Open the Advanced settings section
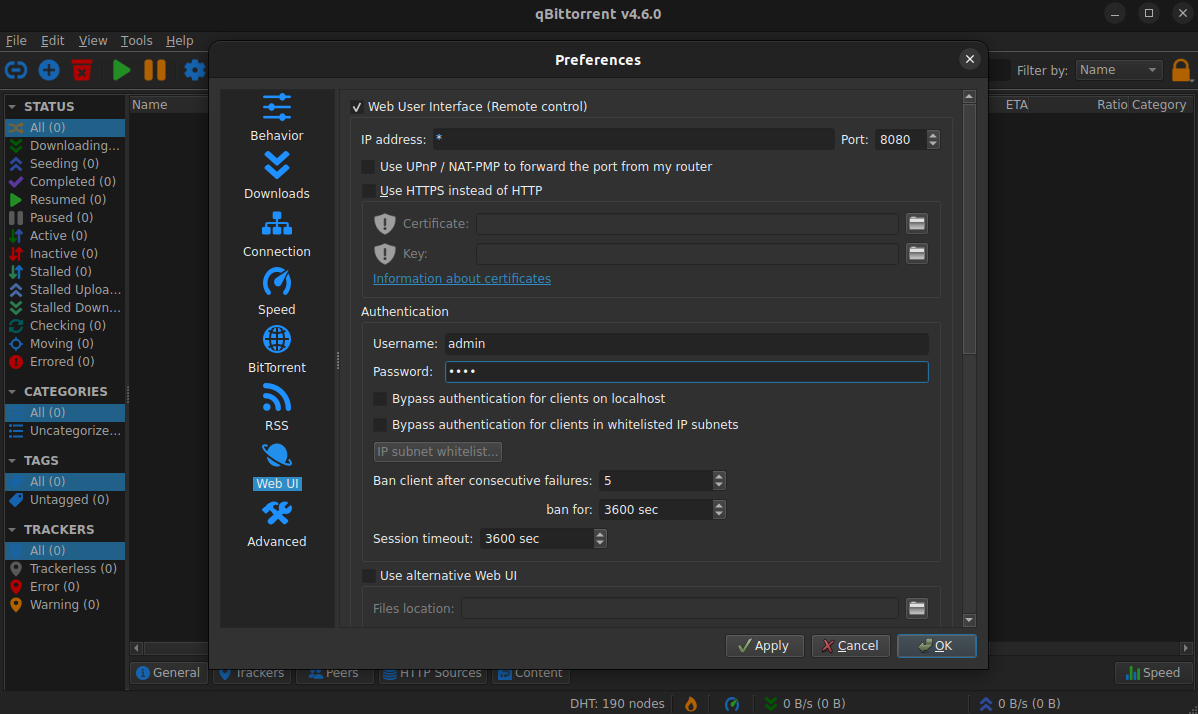 coord(276,520)
